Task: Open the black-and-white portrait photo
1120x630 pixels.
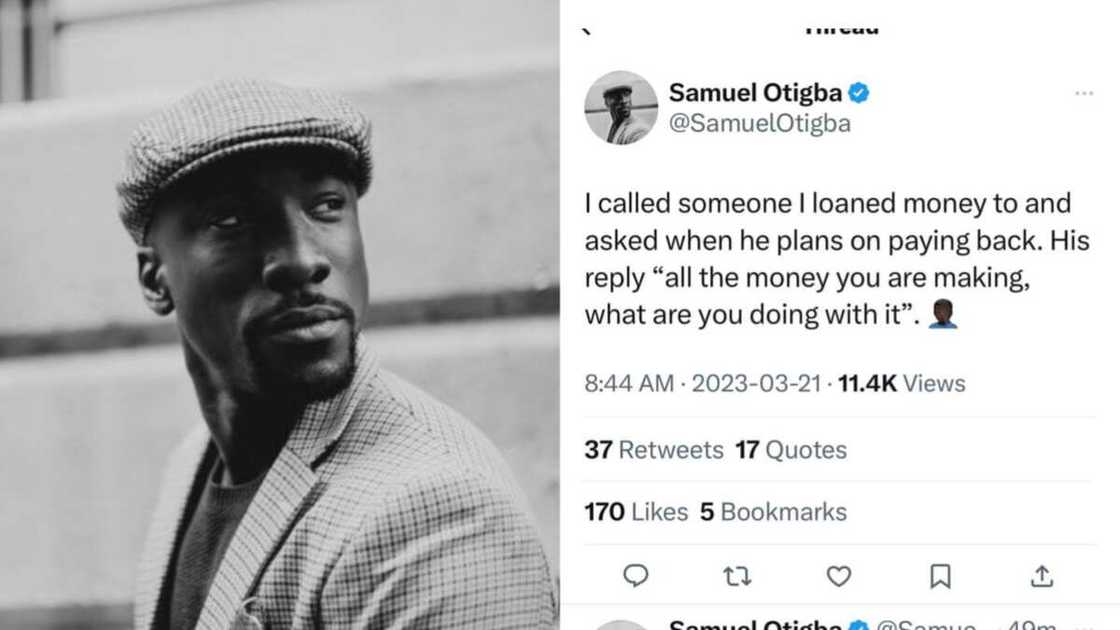Action: pos(280,315)
